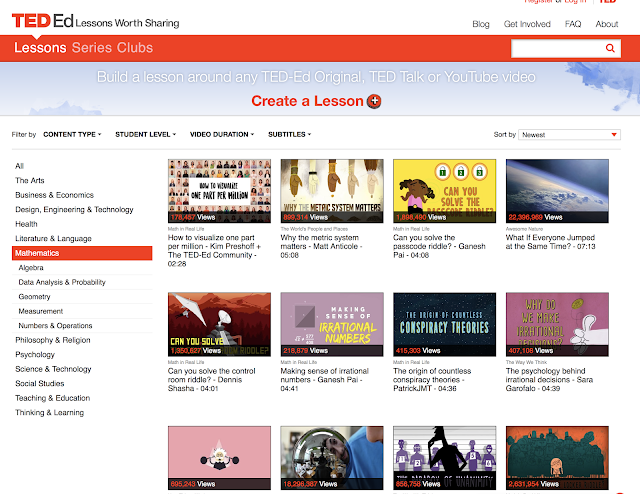
Task: Open the Blog link in header
Action: [x=481, y=24]
